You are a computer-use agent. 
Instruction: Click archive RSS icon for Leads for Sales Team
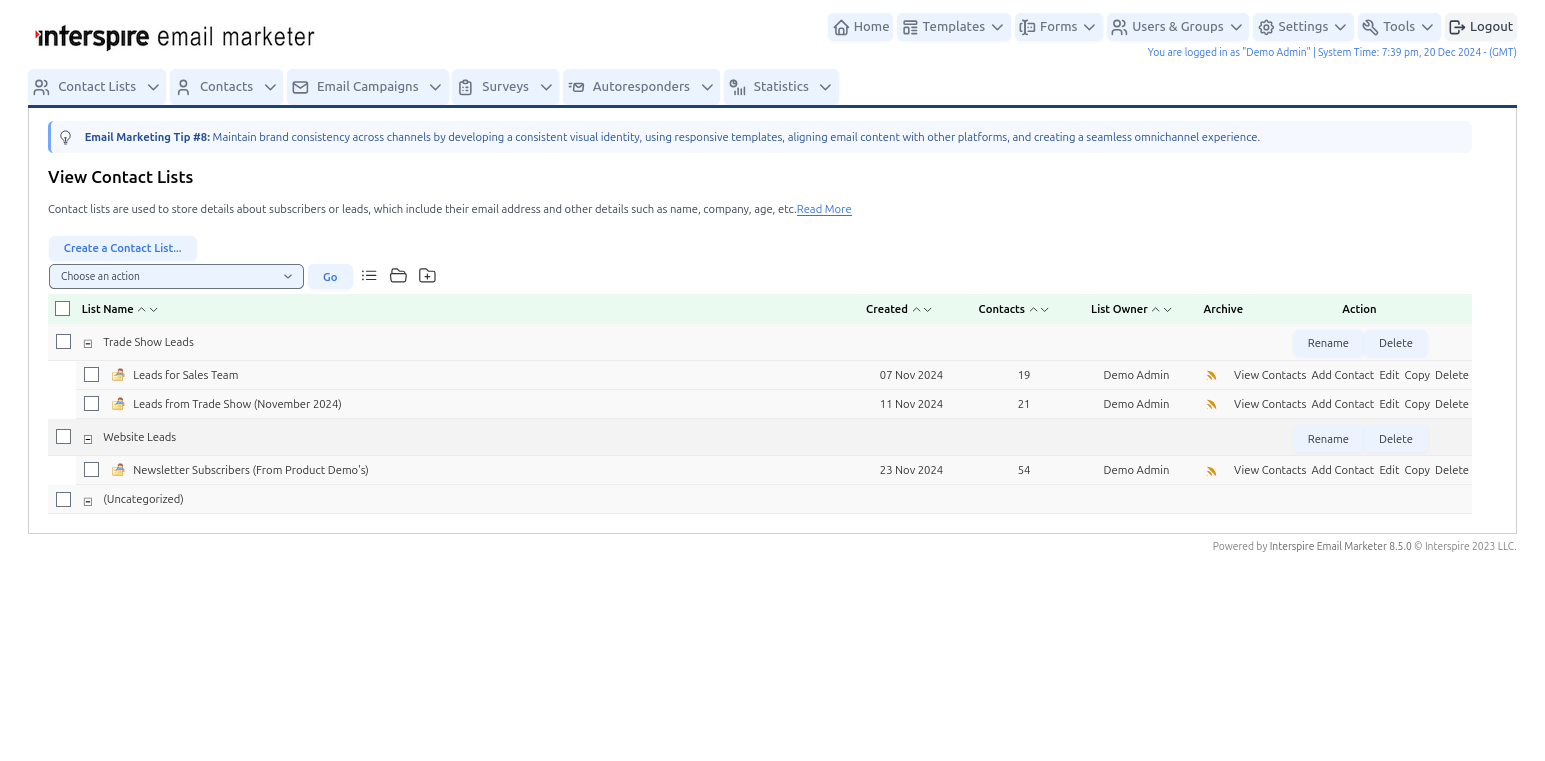[x=1212, y=376]
